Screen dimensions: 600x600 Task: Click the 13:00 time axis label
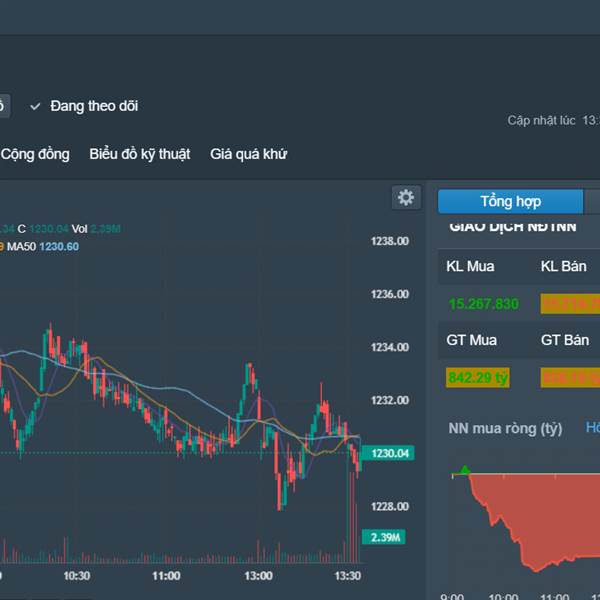[x=258, y=577]
